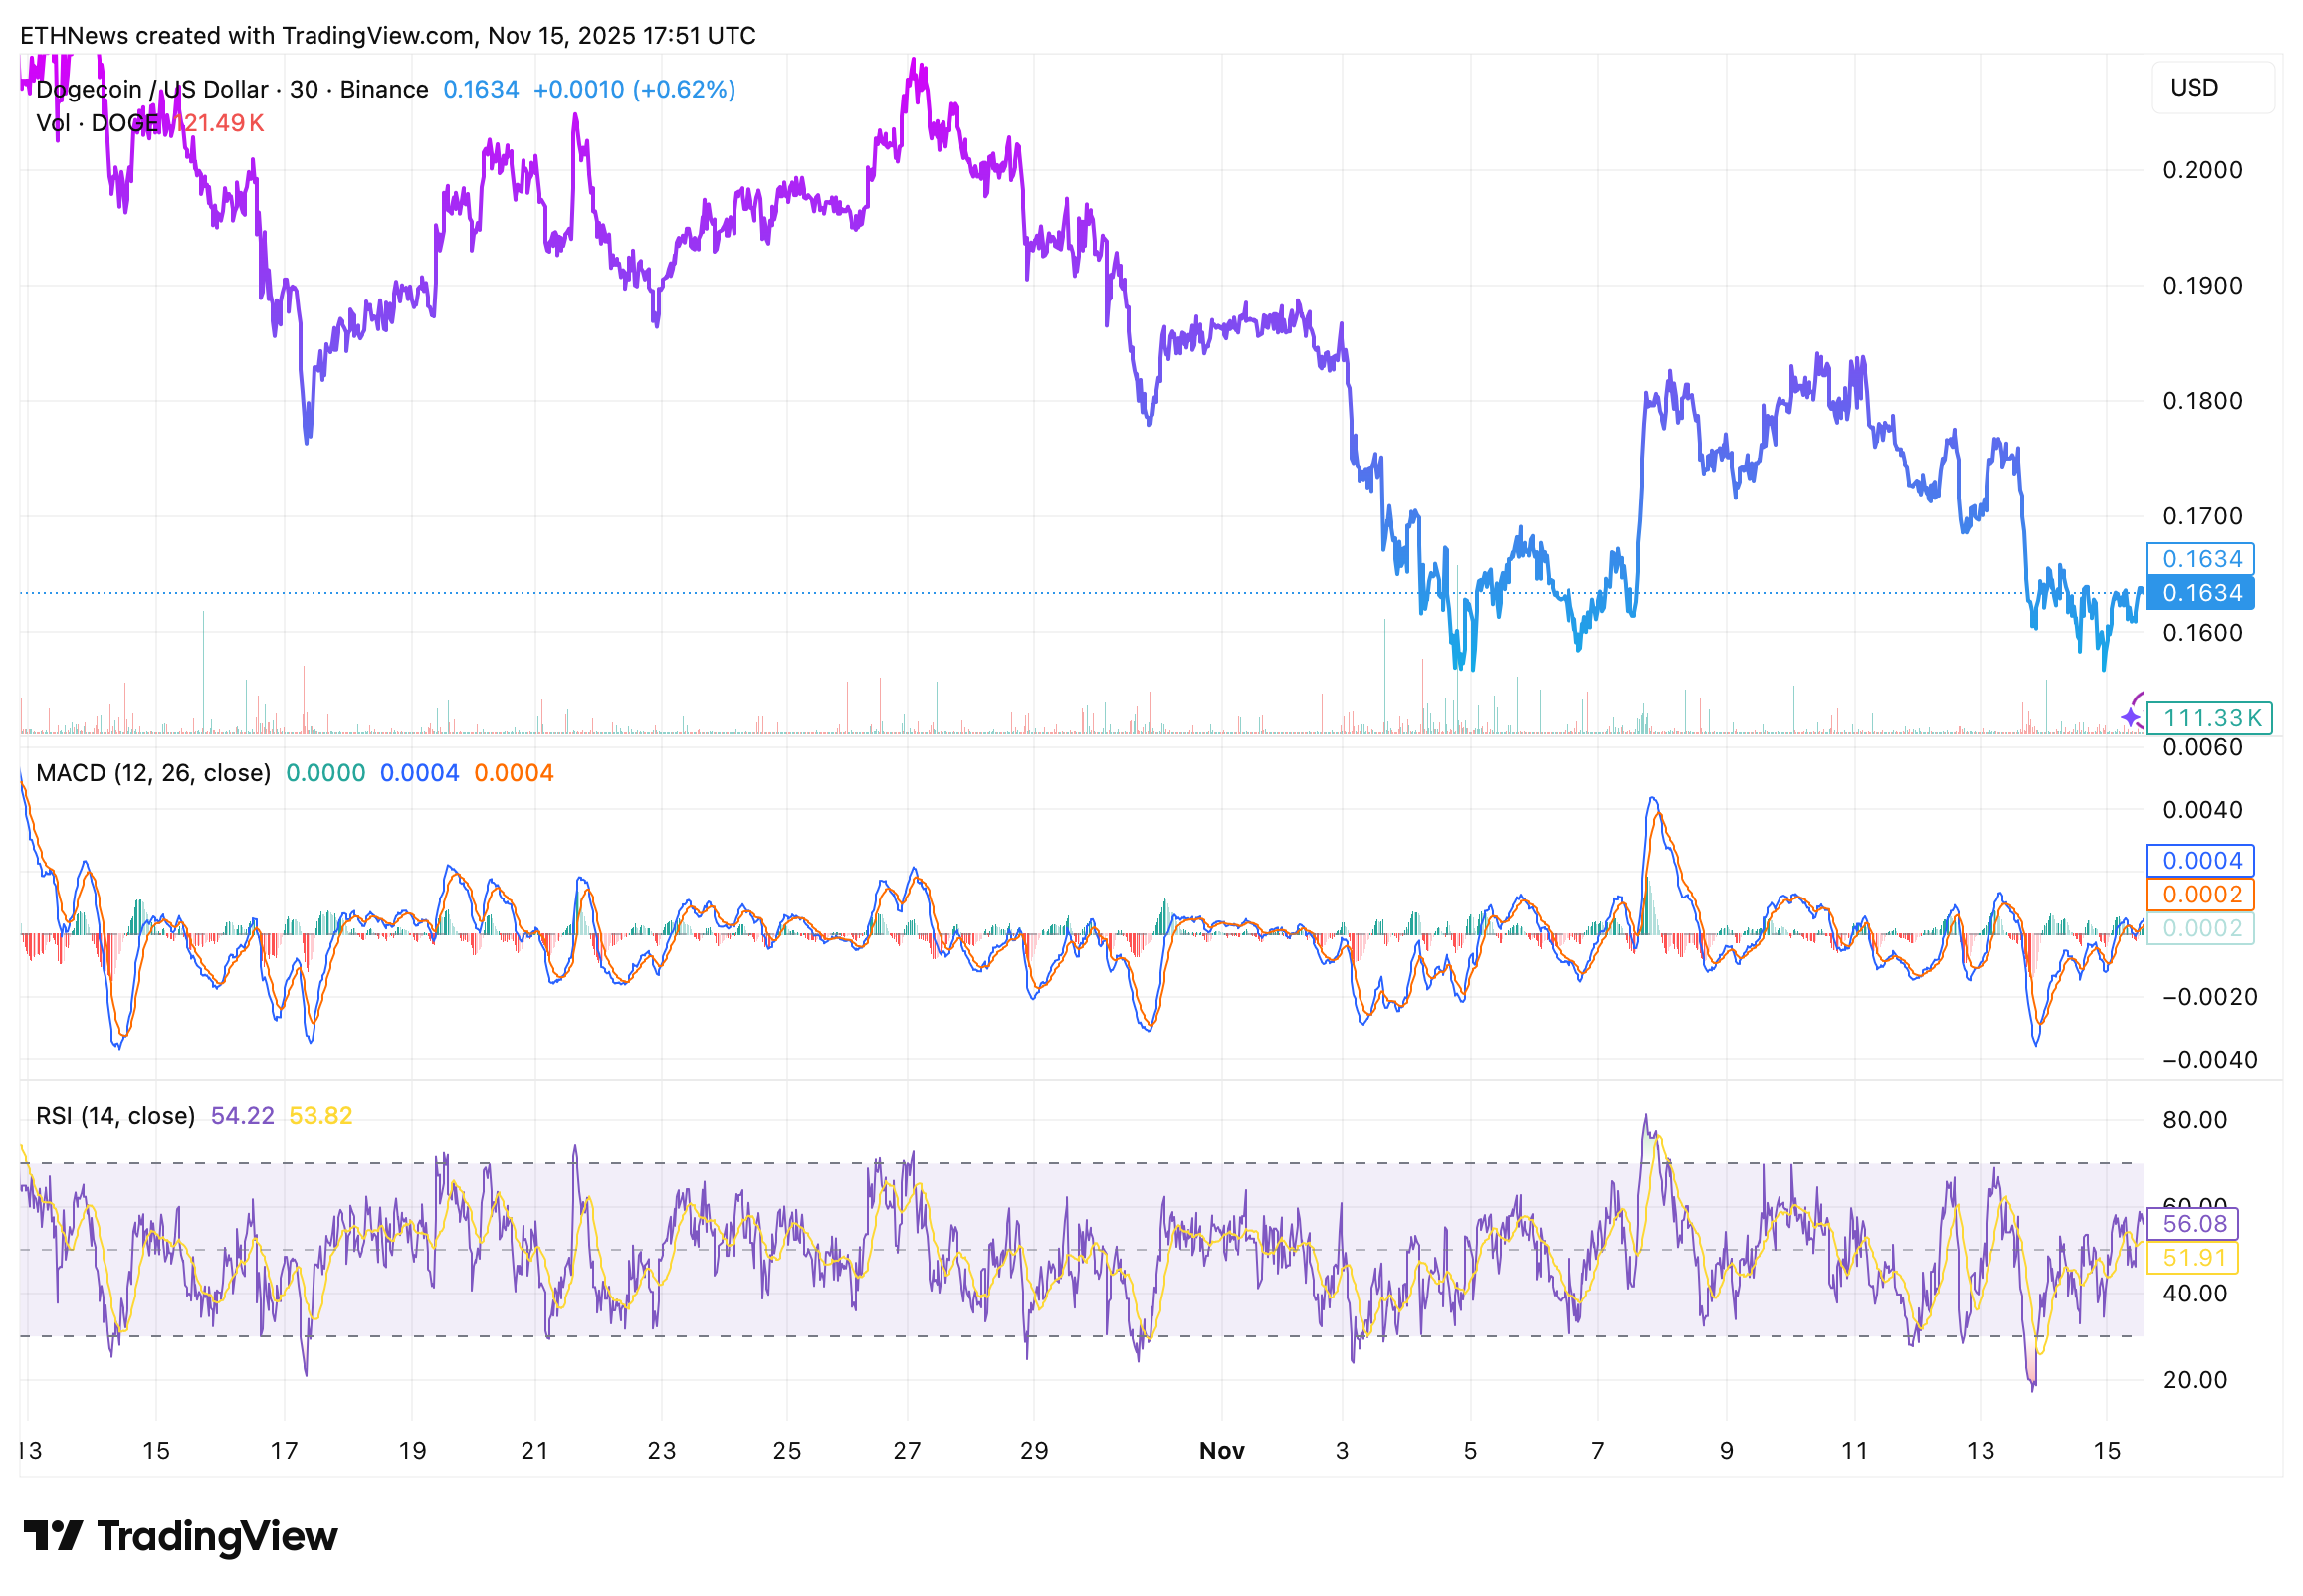Click the TradingView logo mark
The image size is (2303, 1596).
pyautogui.click(x=52, y=1536)
